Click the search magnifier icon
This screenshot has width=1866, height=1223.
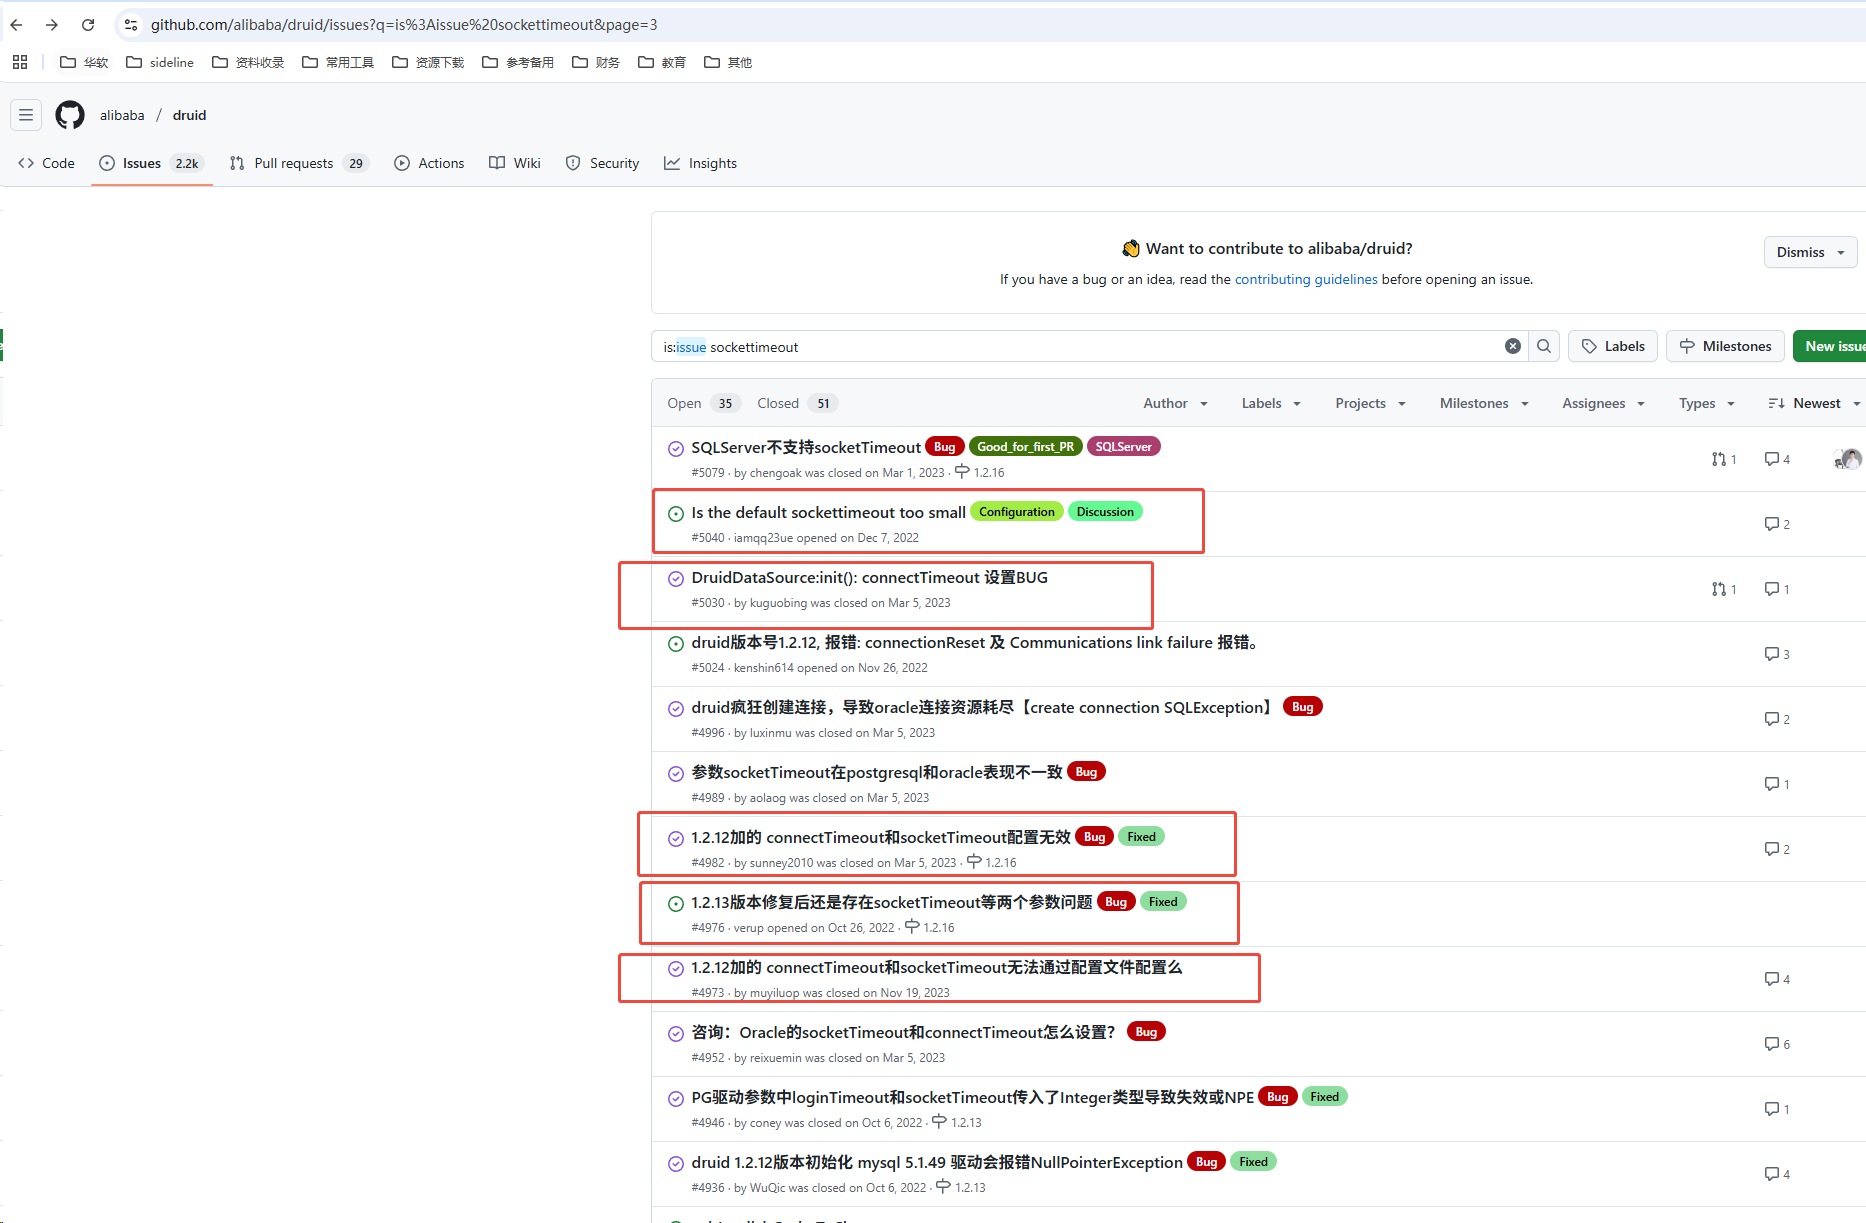tap(1543, 346)
